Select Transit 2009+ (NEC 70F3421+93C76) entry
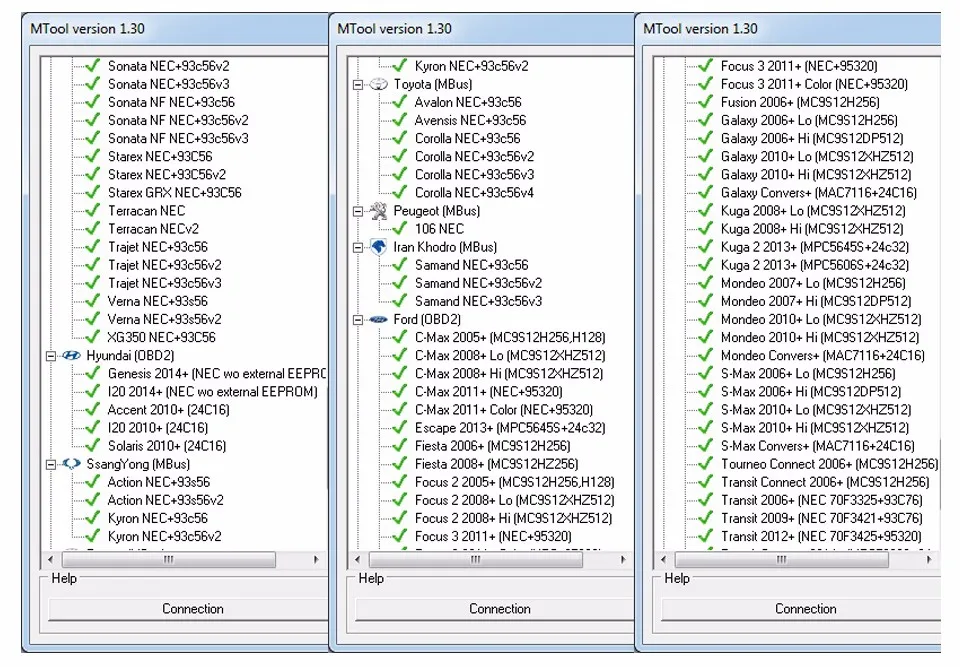The image size is (960, 667). tap(822, 518)
